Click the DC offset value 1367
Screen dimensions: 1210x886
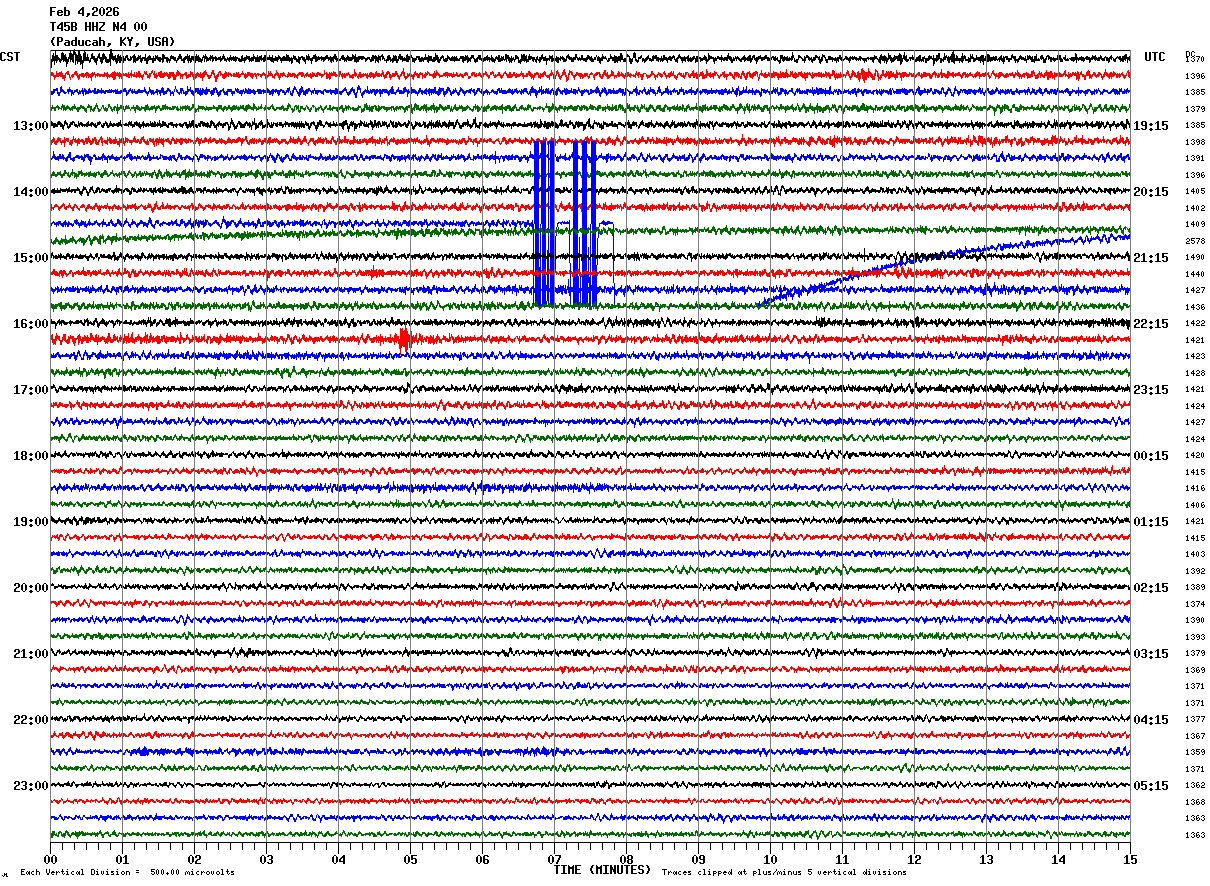tap(1195, 736)
